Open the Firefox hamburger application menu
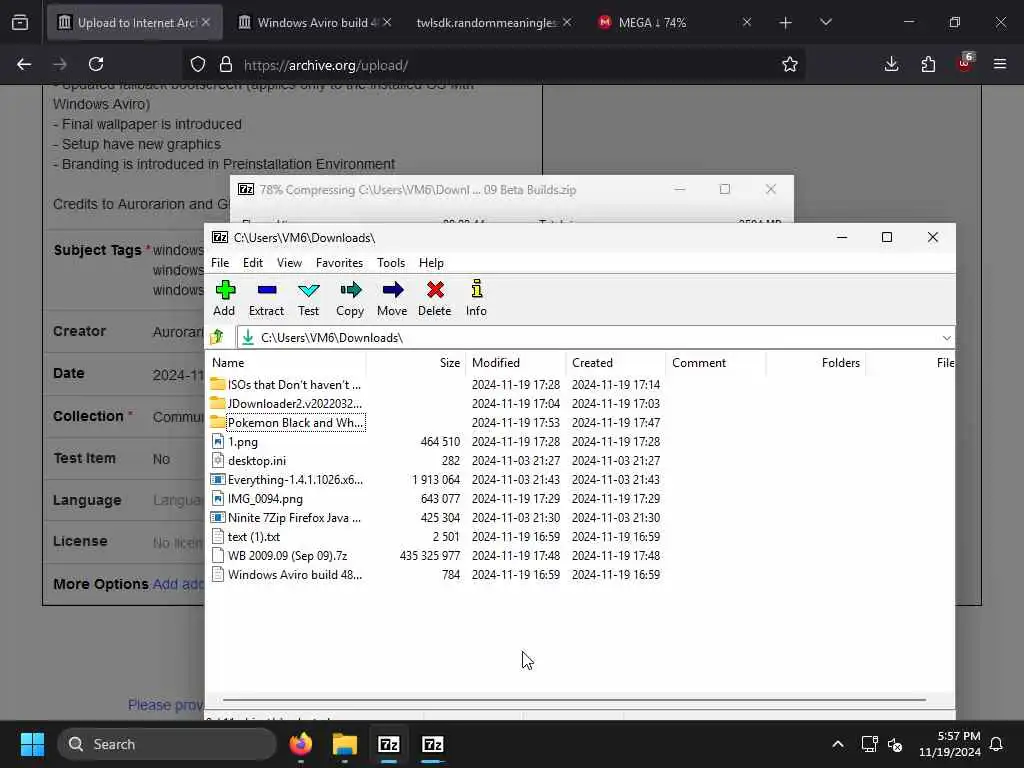The width and height of the screenshot is (1024, 768). [1000, 65]
